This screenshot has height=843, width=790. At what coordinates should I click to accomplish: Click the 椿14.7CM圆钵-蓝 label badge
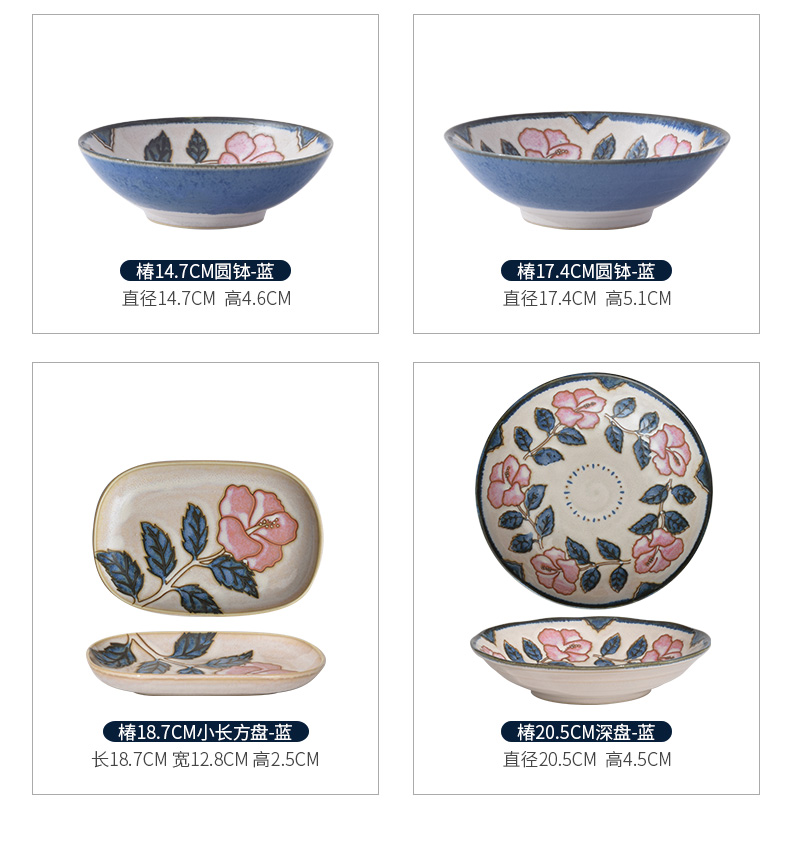(205, 271)
